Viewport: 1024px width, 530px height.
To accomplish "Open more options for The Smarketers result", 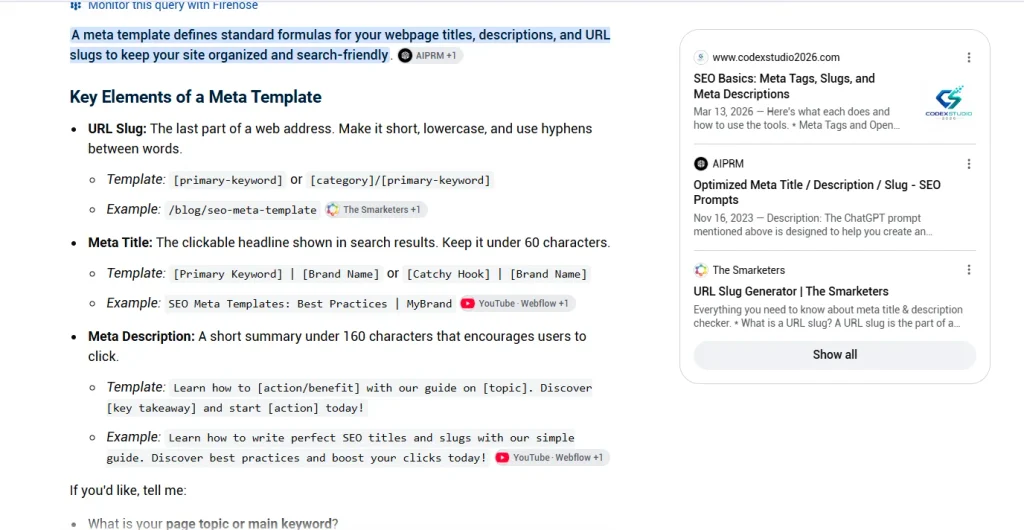I will click(969, 270).
